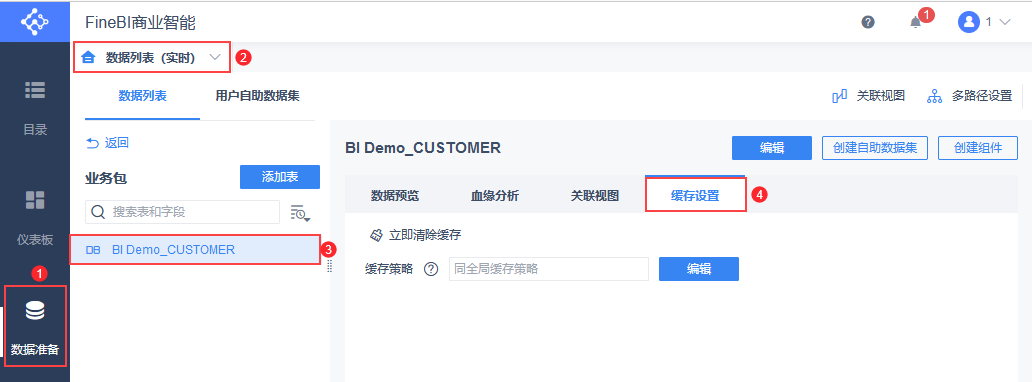Image resolution: width=1032 pixels, height=382 pixels.
Task: Open the notifications bell icon
Action: click(x=916, y=23)
